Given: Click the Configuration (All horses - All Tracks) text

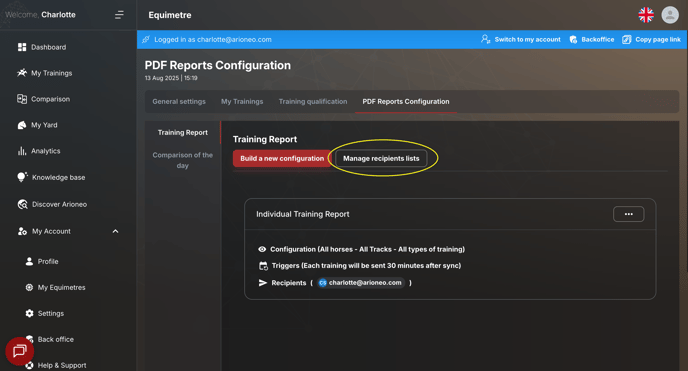Looking at the screenshot, I should [x=367, y=249].
